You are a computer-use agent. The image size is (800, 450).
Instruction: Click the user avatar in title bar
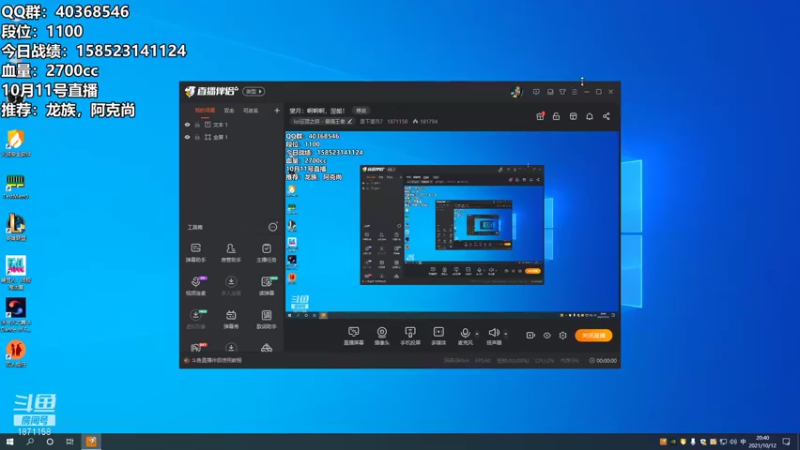point(516,92)
